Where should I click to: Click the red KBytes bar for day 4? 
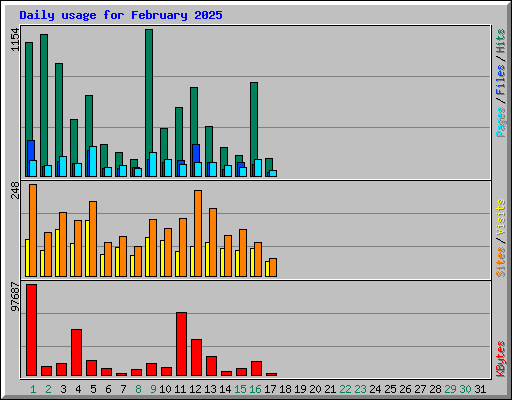tap(76, 352)
